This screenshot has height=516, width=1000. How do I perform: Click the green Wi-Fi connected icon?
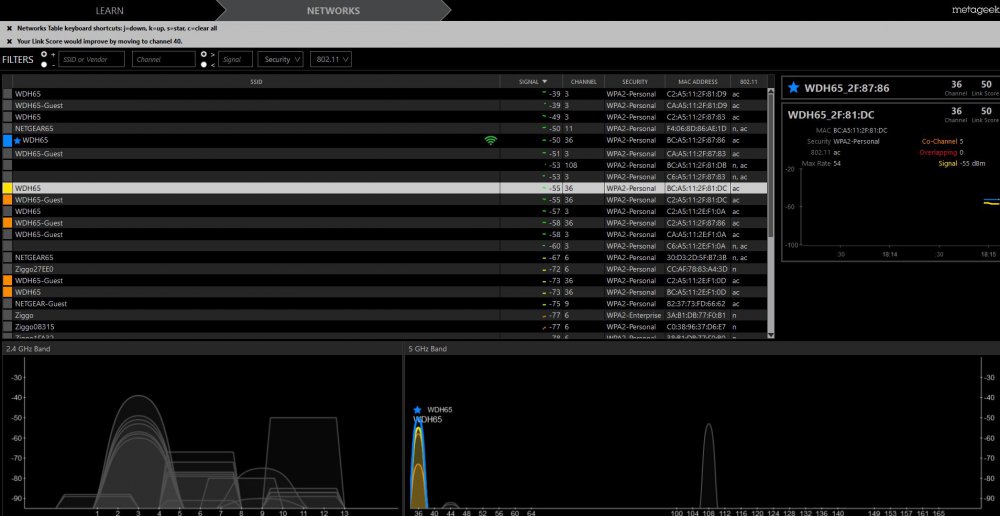[490, 140]
